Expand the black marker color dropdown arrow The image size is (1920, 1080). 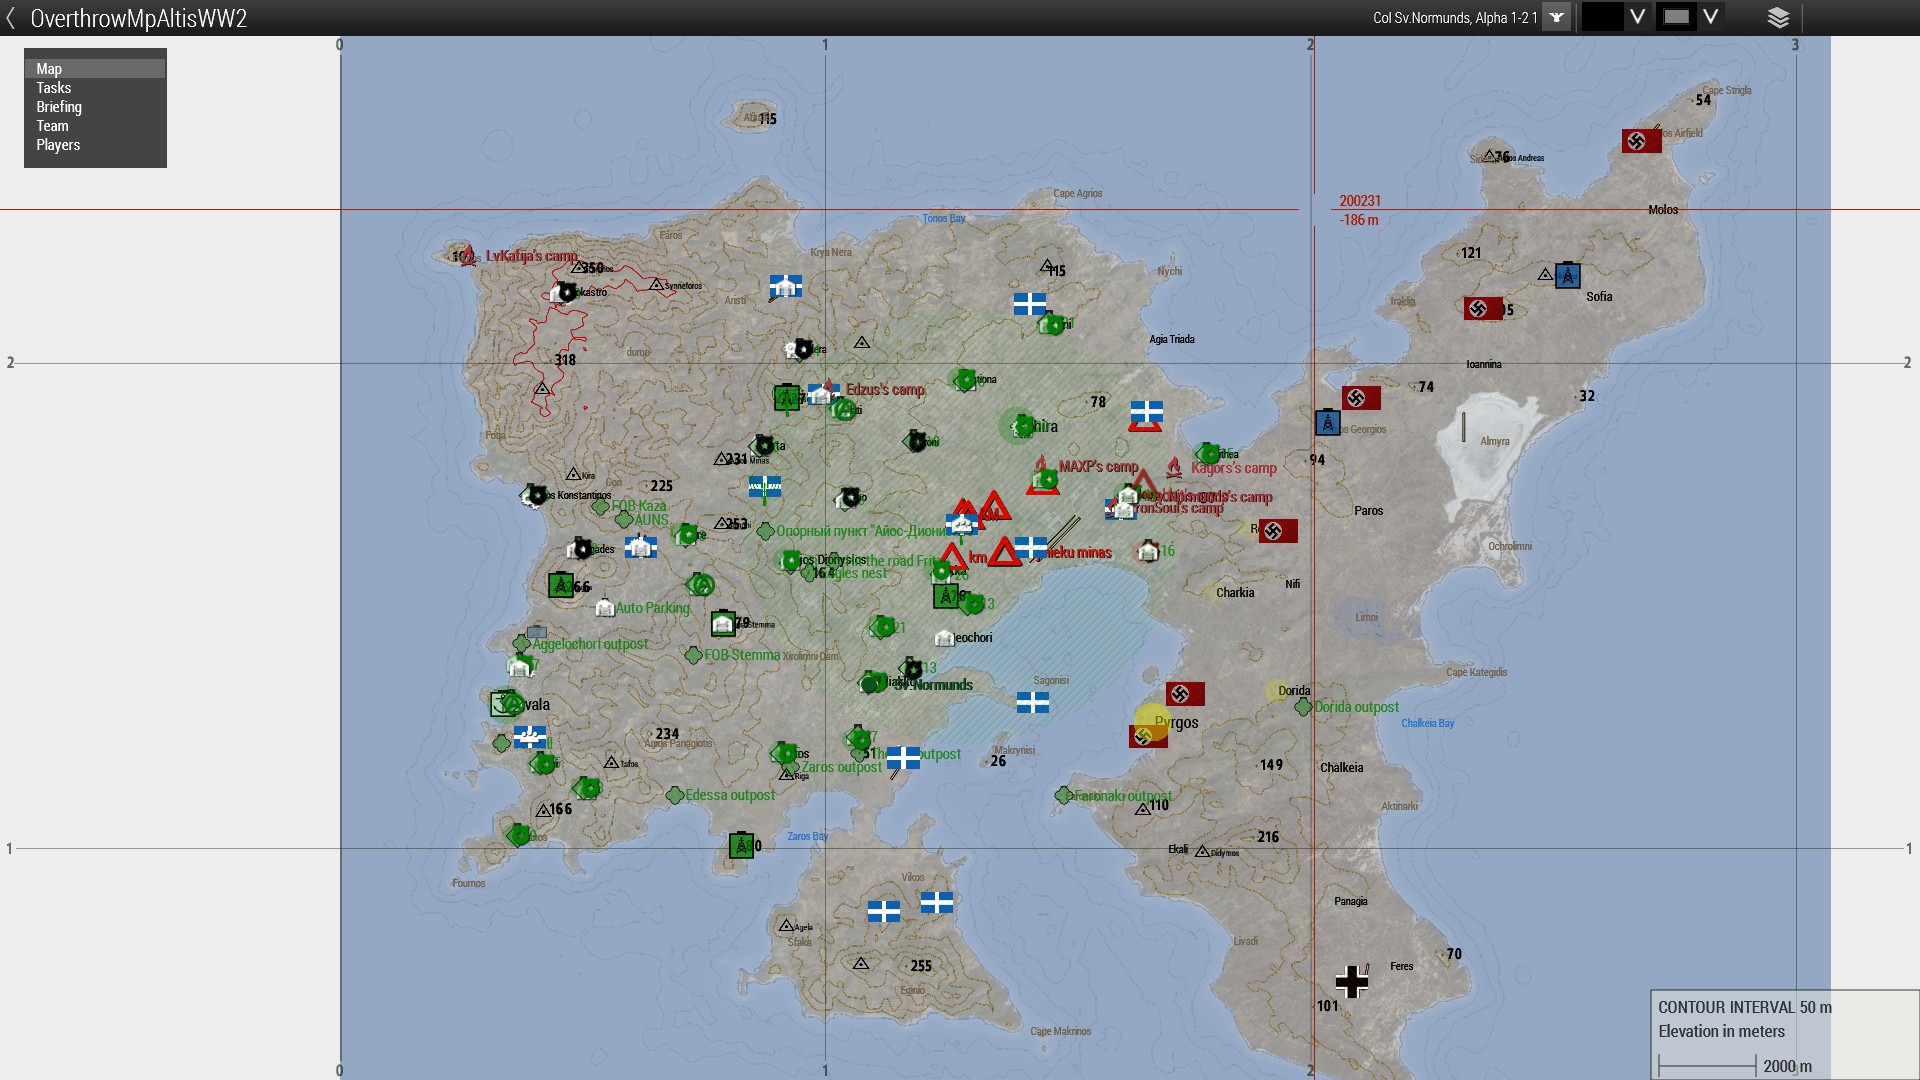tap(1637, 17)
